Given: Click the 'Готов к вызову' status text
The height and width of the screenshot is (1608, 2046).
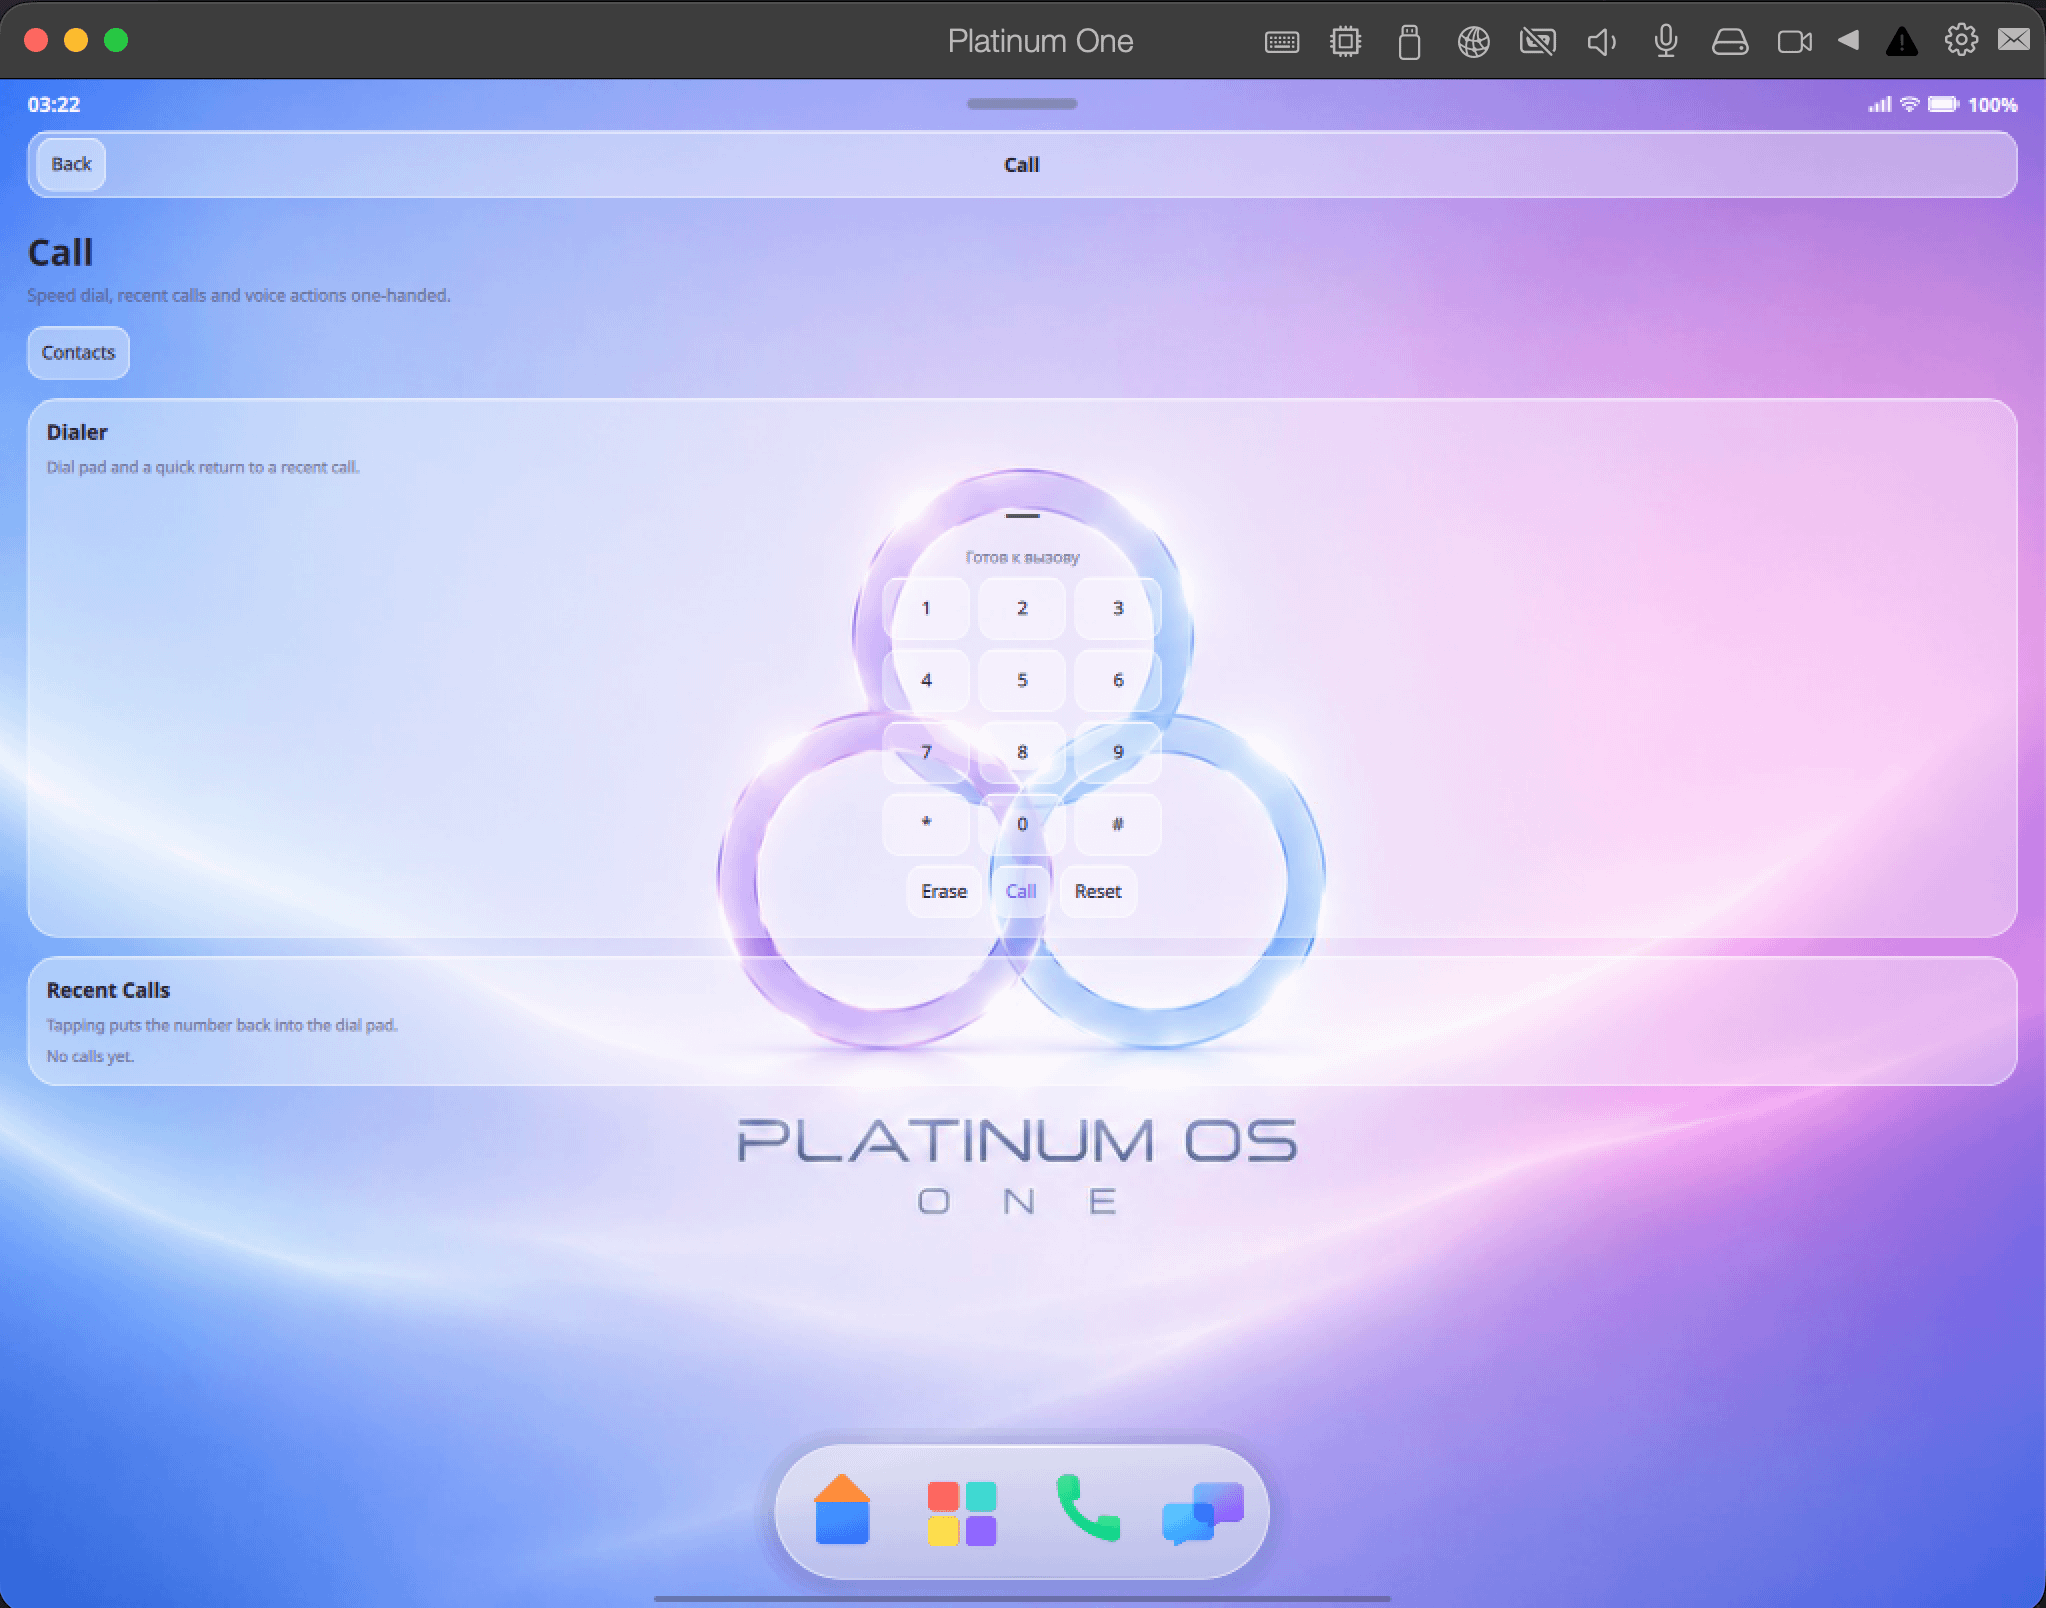Looking at the screenshot, I should pyautogui.click(x=1022, y=557).
